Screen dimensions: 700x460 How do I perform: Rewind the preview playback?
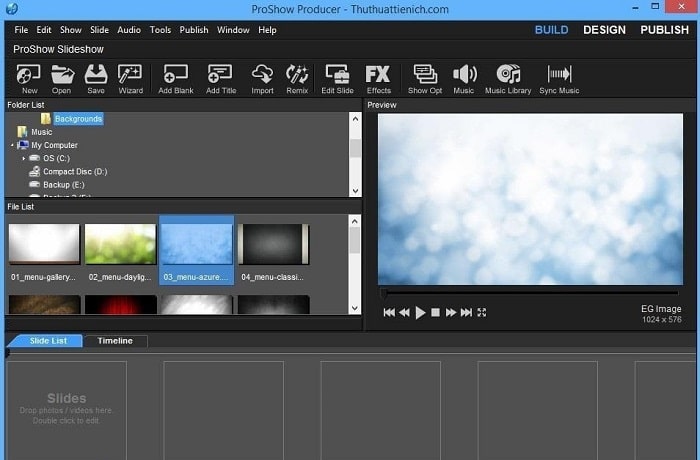[x=404, y=313]
